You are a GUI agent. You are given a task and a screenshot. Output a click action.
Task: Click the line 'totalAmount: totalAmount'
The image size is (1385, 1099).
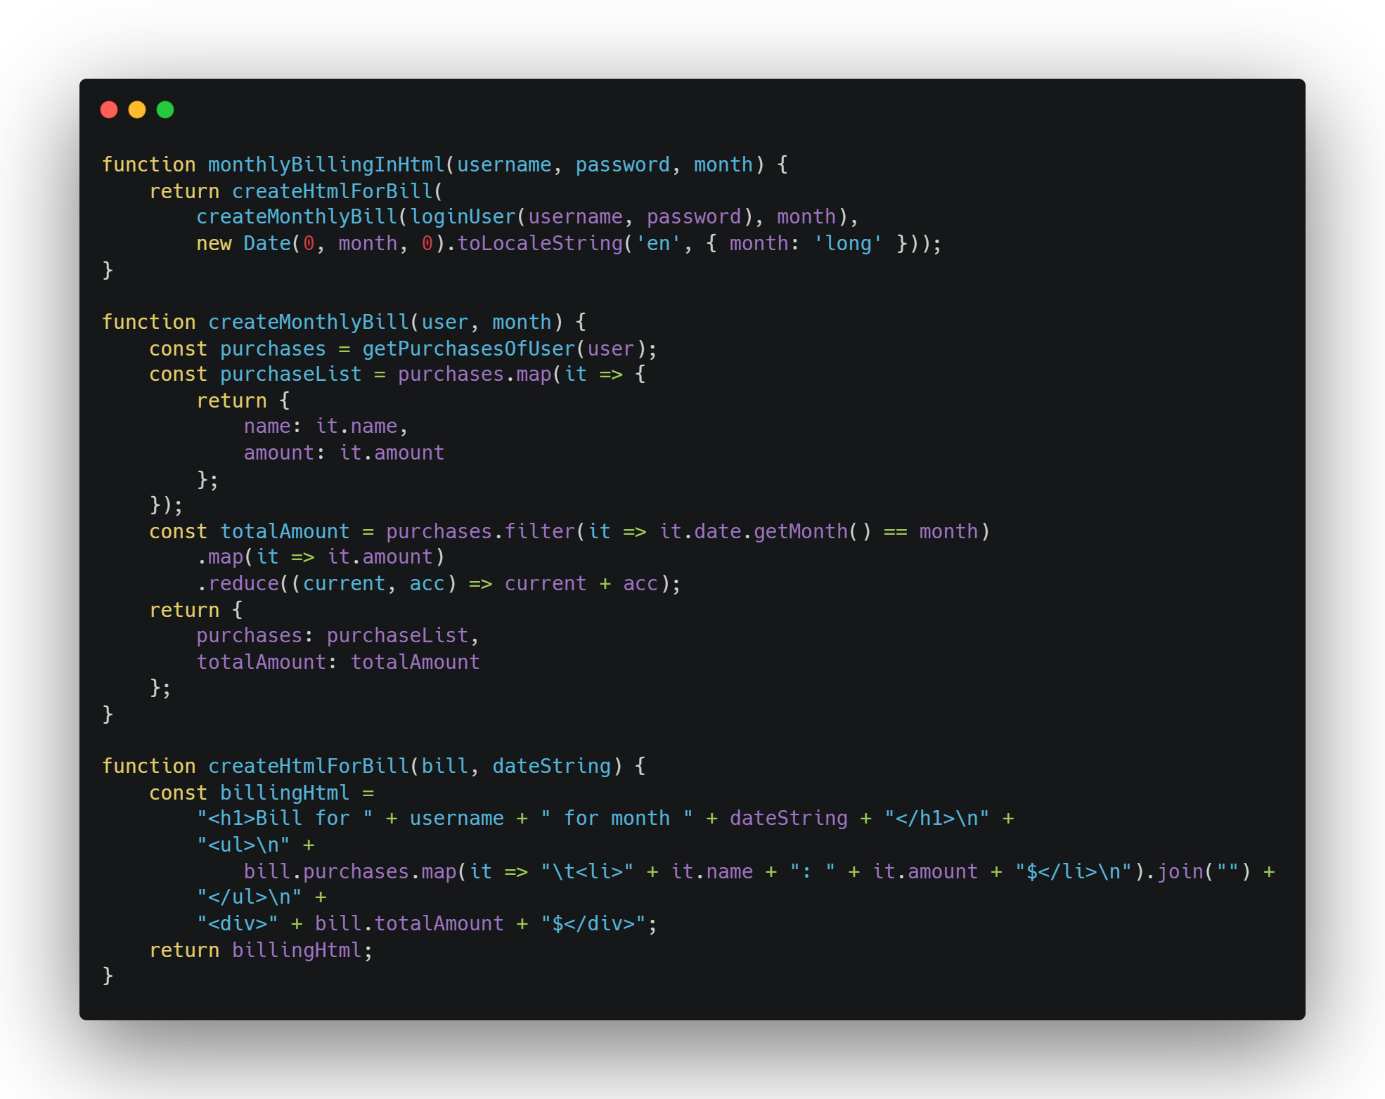click(338, 662)
